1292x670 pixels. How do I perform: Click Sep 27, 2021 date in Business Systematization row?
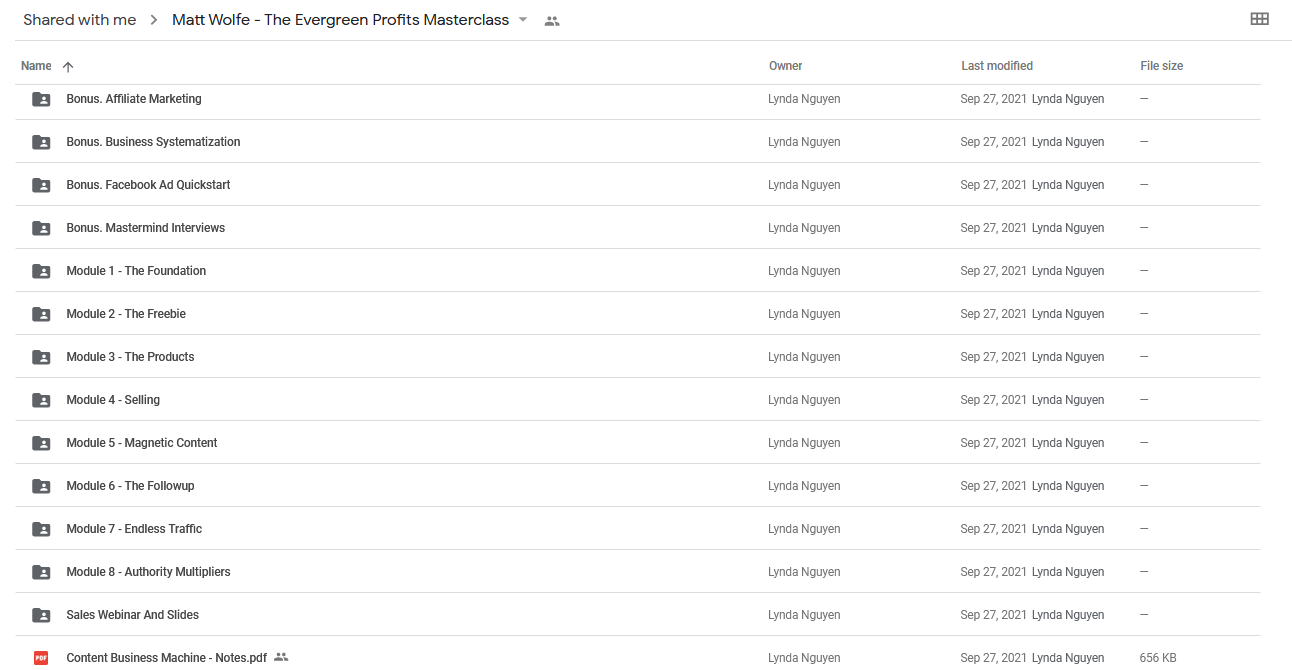coord(994,142)
